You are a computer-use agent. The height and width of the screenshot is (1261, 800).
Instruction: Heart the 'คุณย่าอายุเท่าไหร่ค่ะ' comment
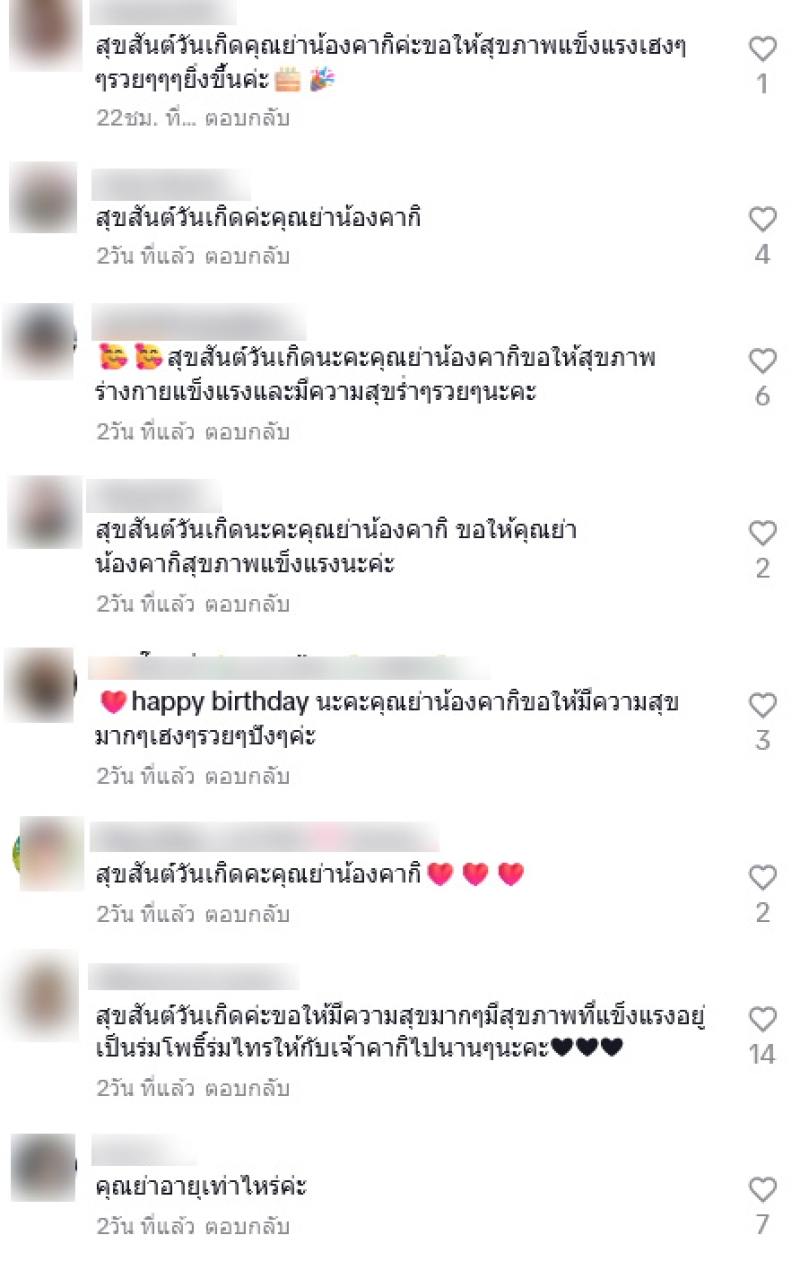click(x=763, y=1190)
